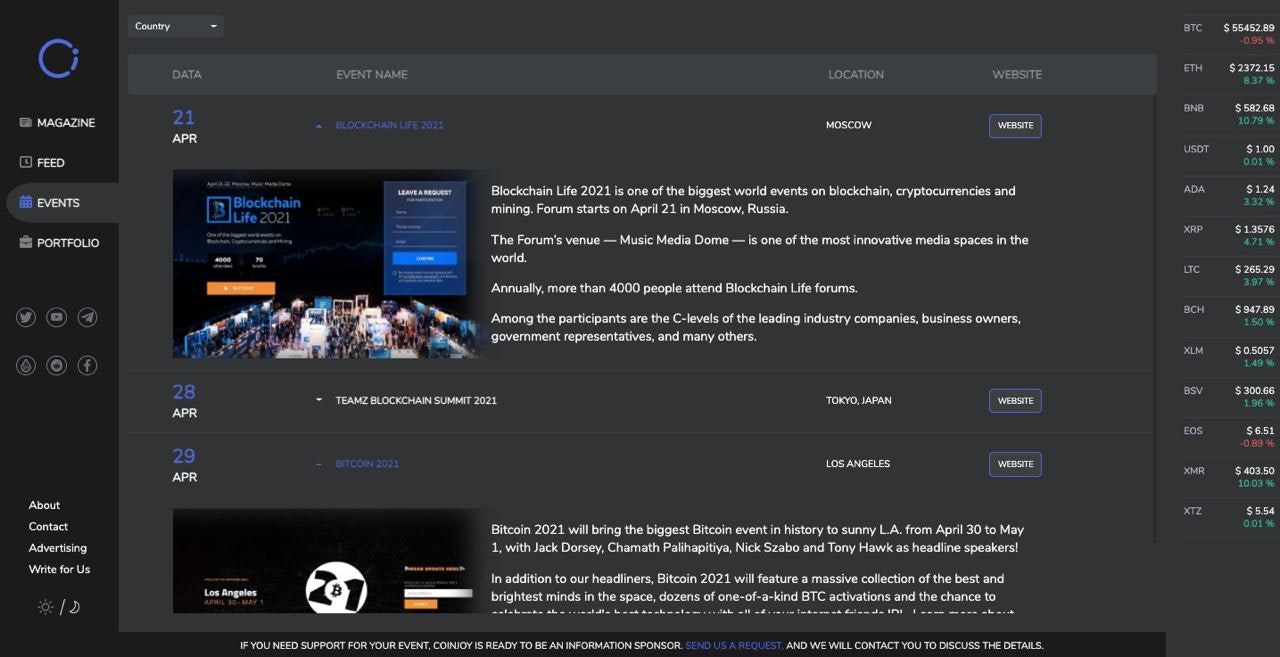Click the TOKYO, JAPAN location text
This screenshot has width=1280, height=657.
(858, 400)
